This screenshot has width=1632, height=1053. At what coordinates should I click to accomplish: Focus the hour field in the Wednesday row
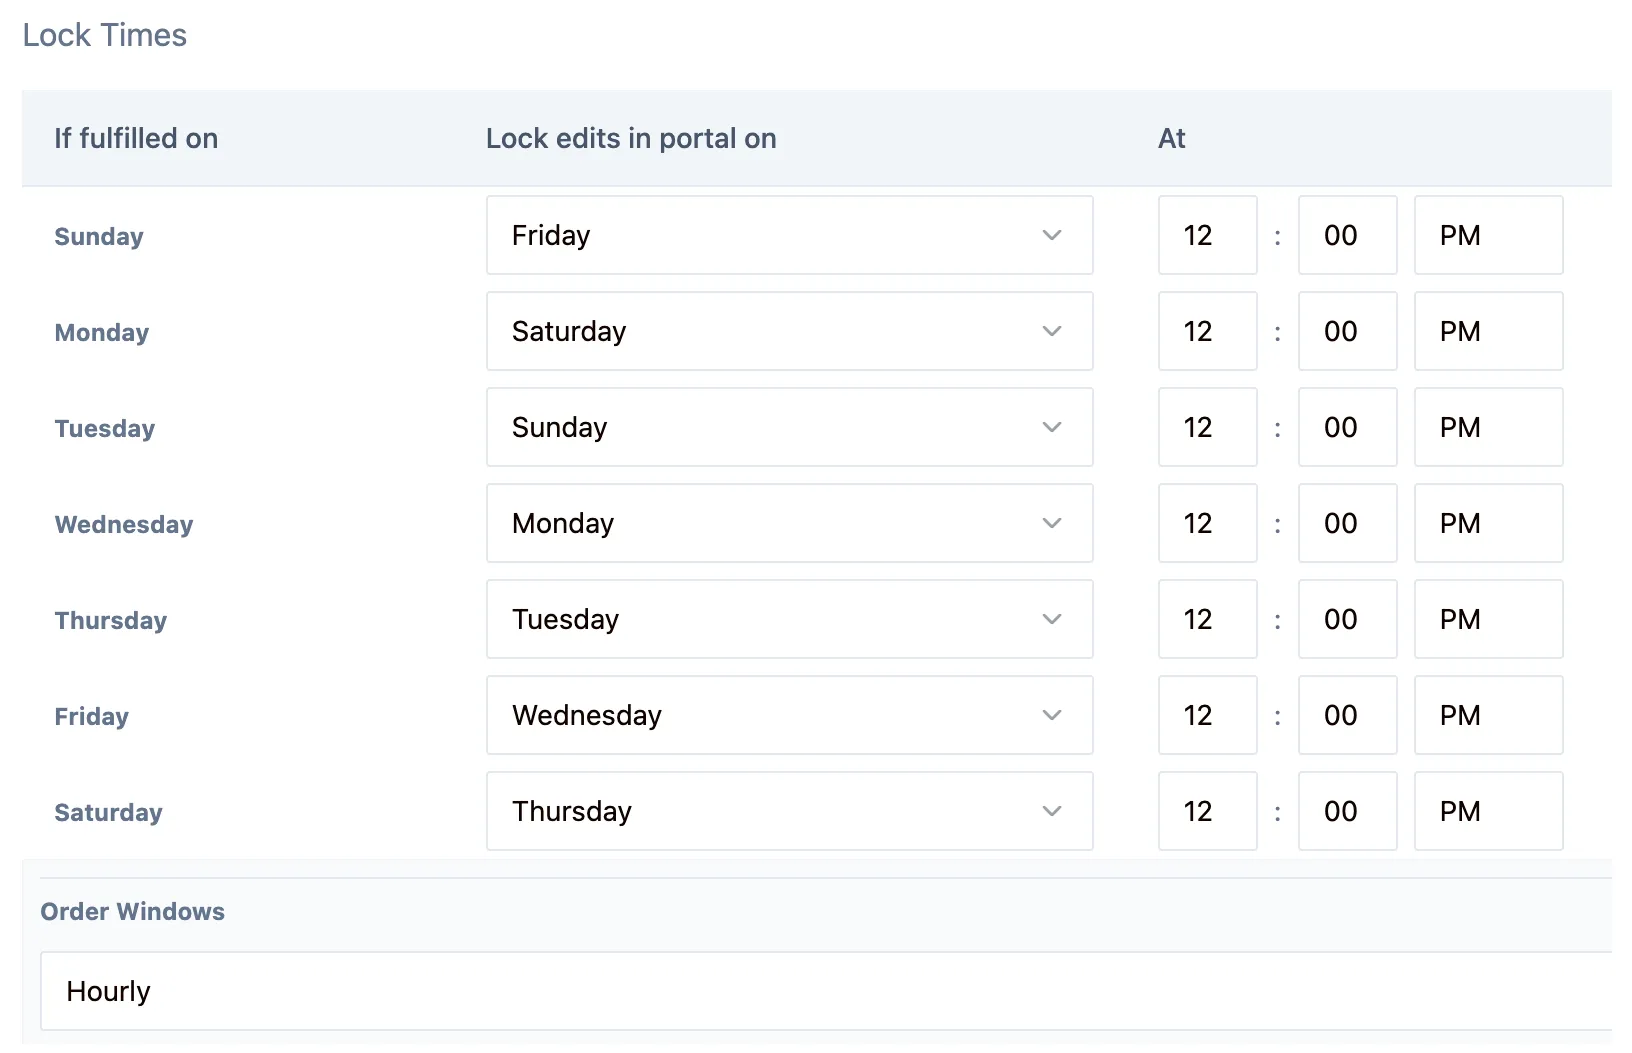(1207, 523)
